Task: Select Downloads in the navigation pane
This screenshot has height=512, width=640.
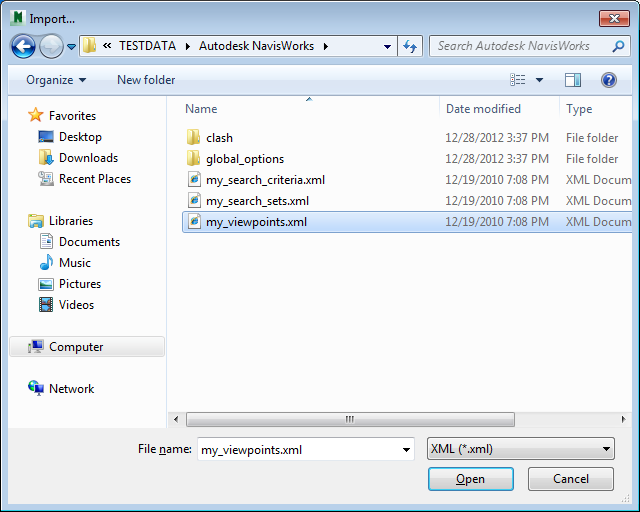Action: click(x=88, y=158)
